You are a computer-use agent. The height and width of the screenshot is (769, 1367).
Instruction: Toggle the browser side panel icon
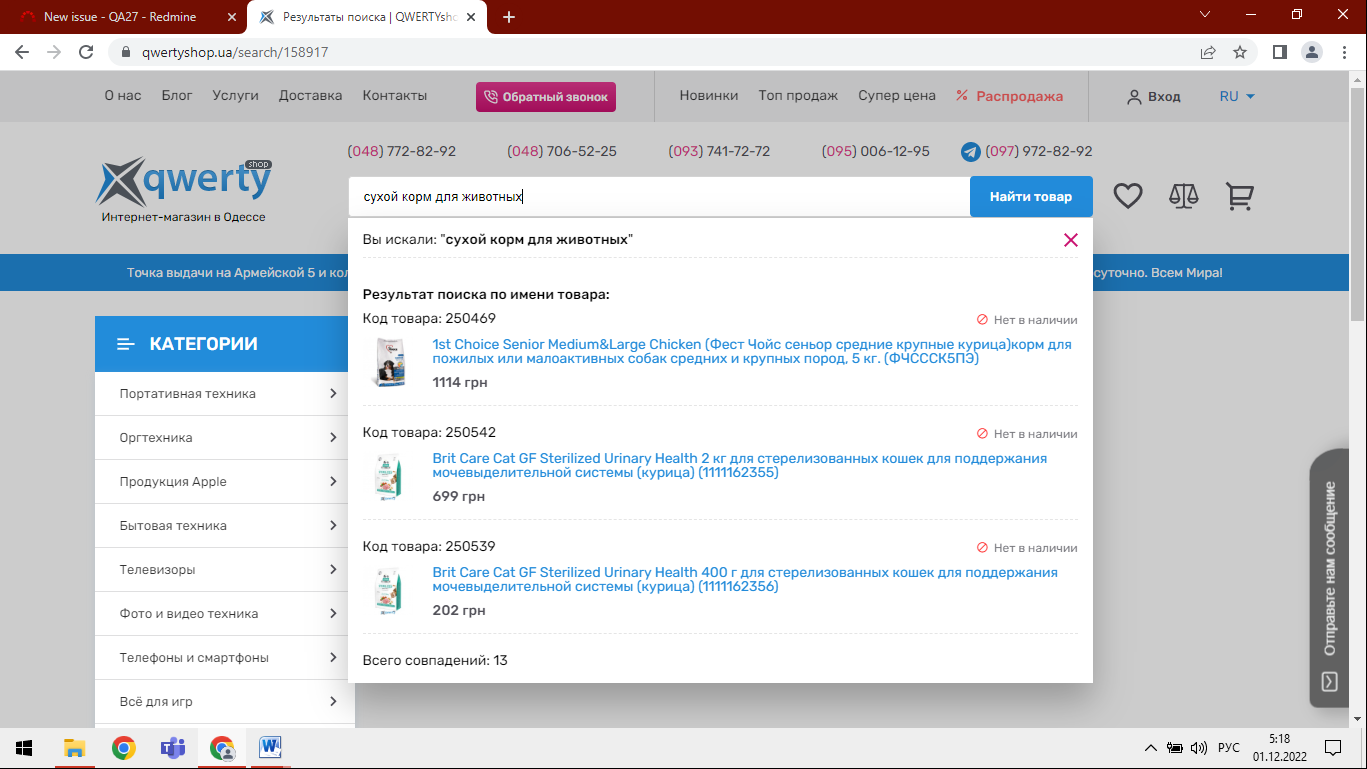[x=1279, y=52]
